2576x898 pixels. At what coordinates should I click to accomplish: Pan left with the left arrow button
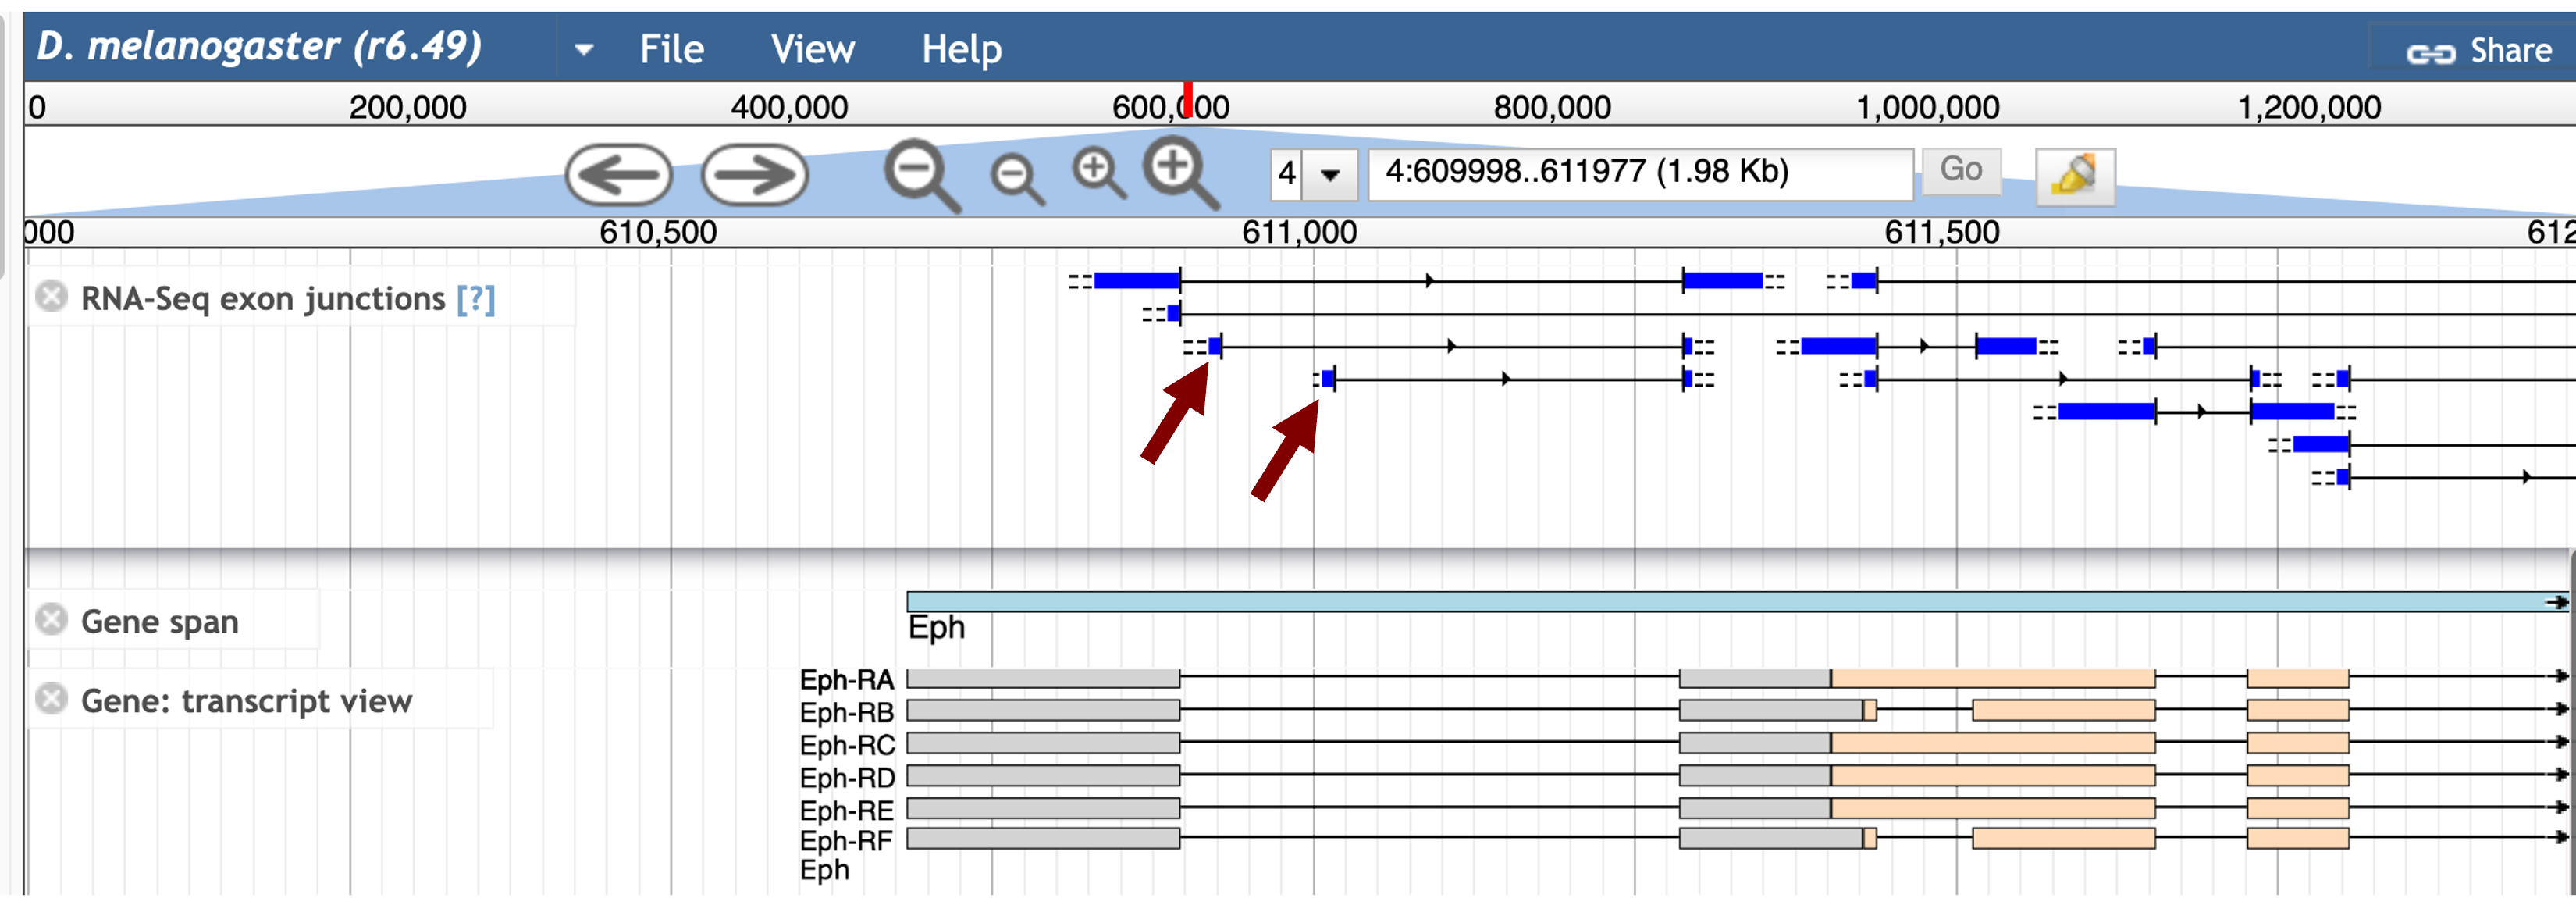point(619,175)
